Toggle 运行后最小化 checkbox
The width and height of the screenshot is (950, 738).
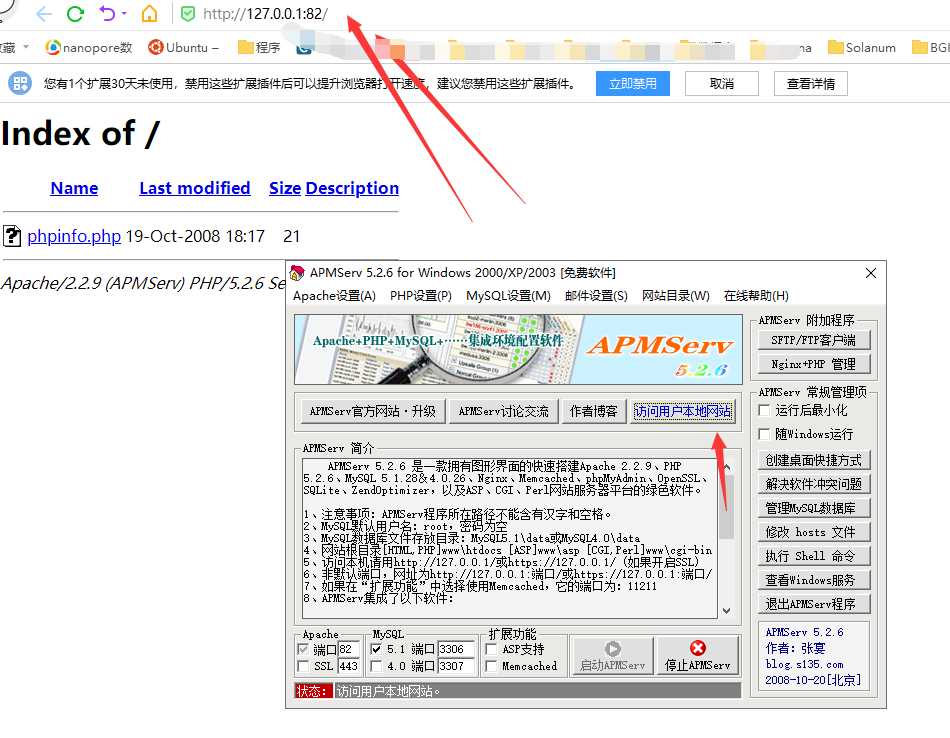click(765, 410)
